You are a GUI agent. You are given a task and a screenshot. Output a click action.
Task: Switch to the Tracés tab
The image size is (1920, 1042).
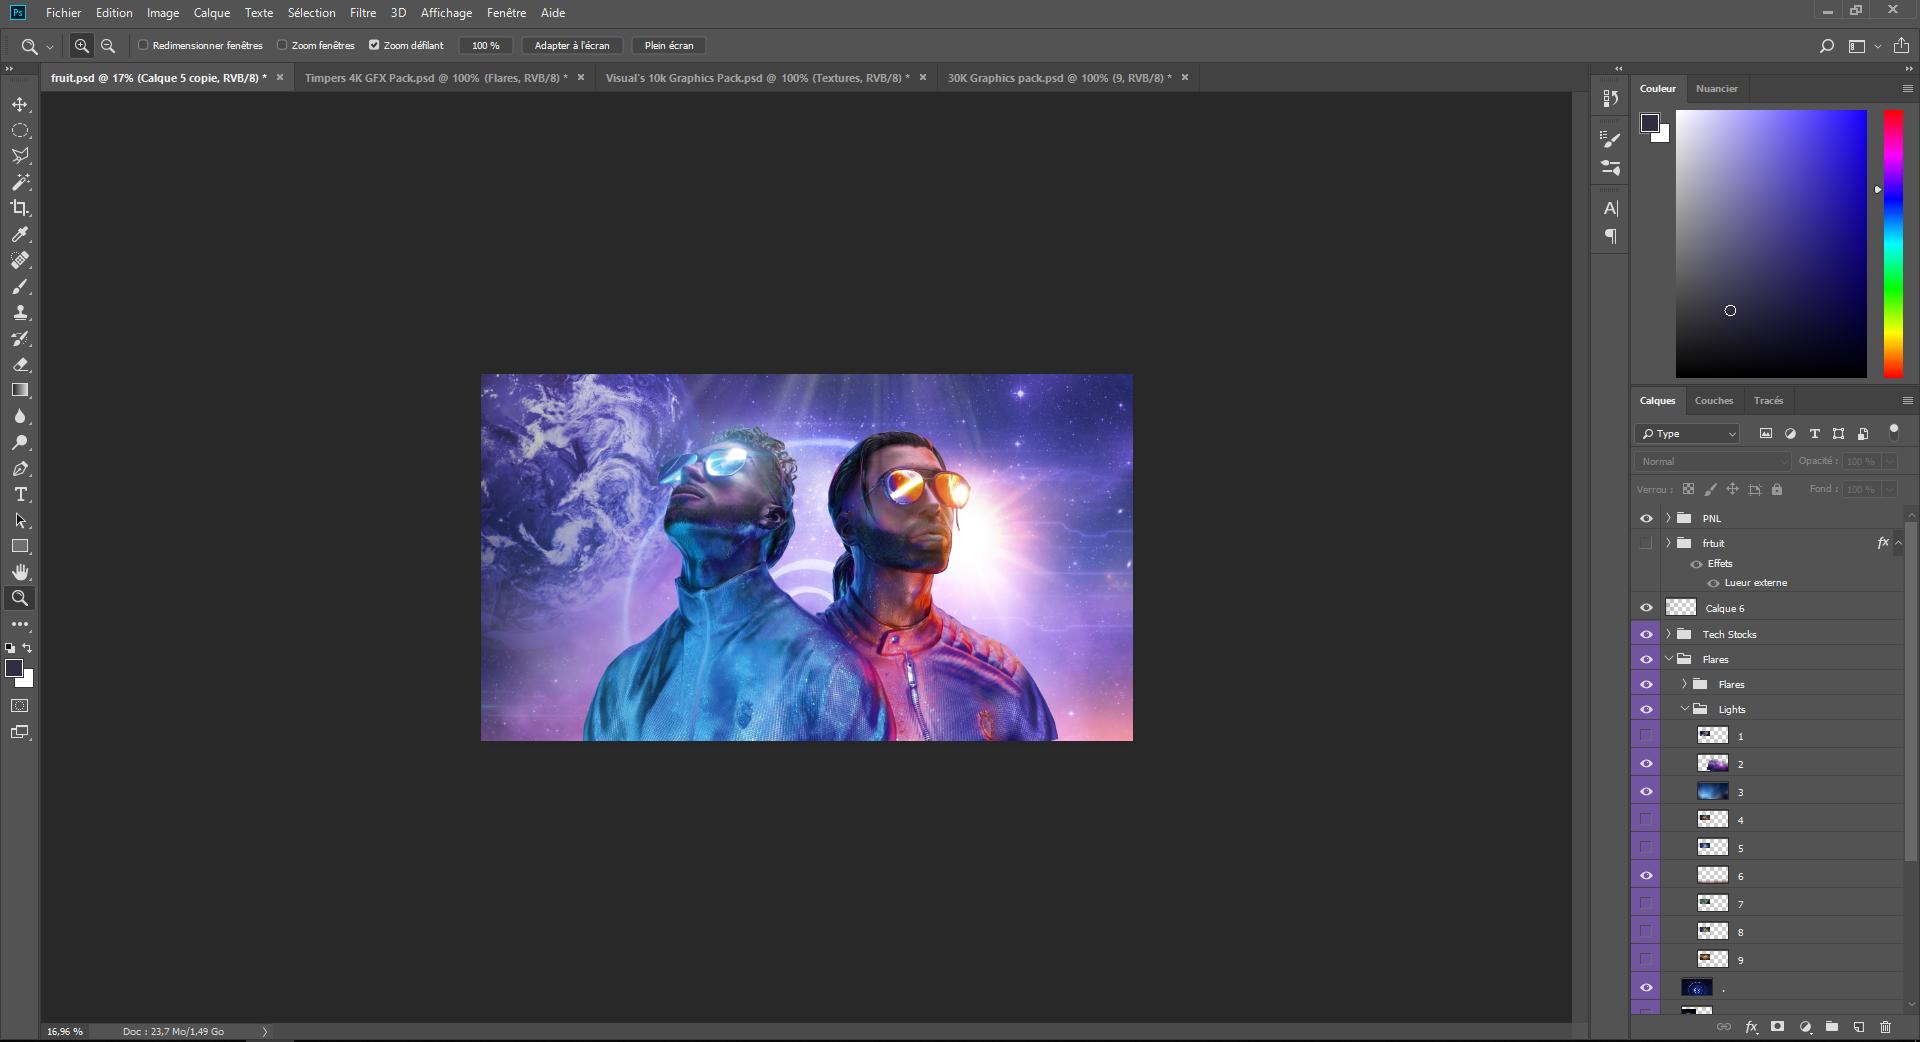(1768, 401)
